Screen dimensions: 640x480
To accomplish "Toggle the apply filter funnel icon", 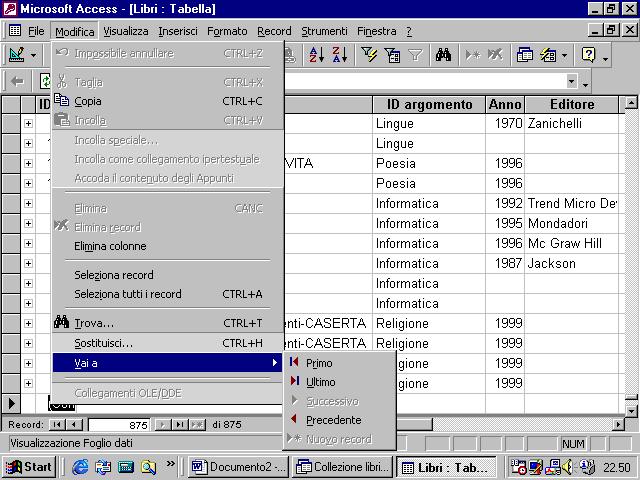I will (x=415, y=55).
